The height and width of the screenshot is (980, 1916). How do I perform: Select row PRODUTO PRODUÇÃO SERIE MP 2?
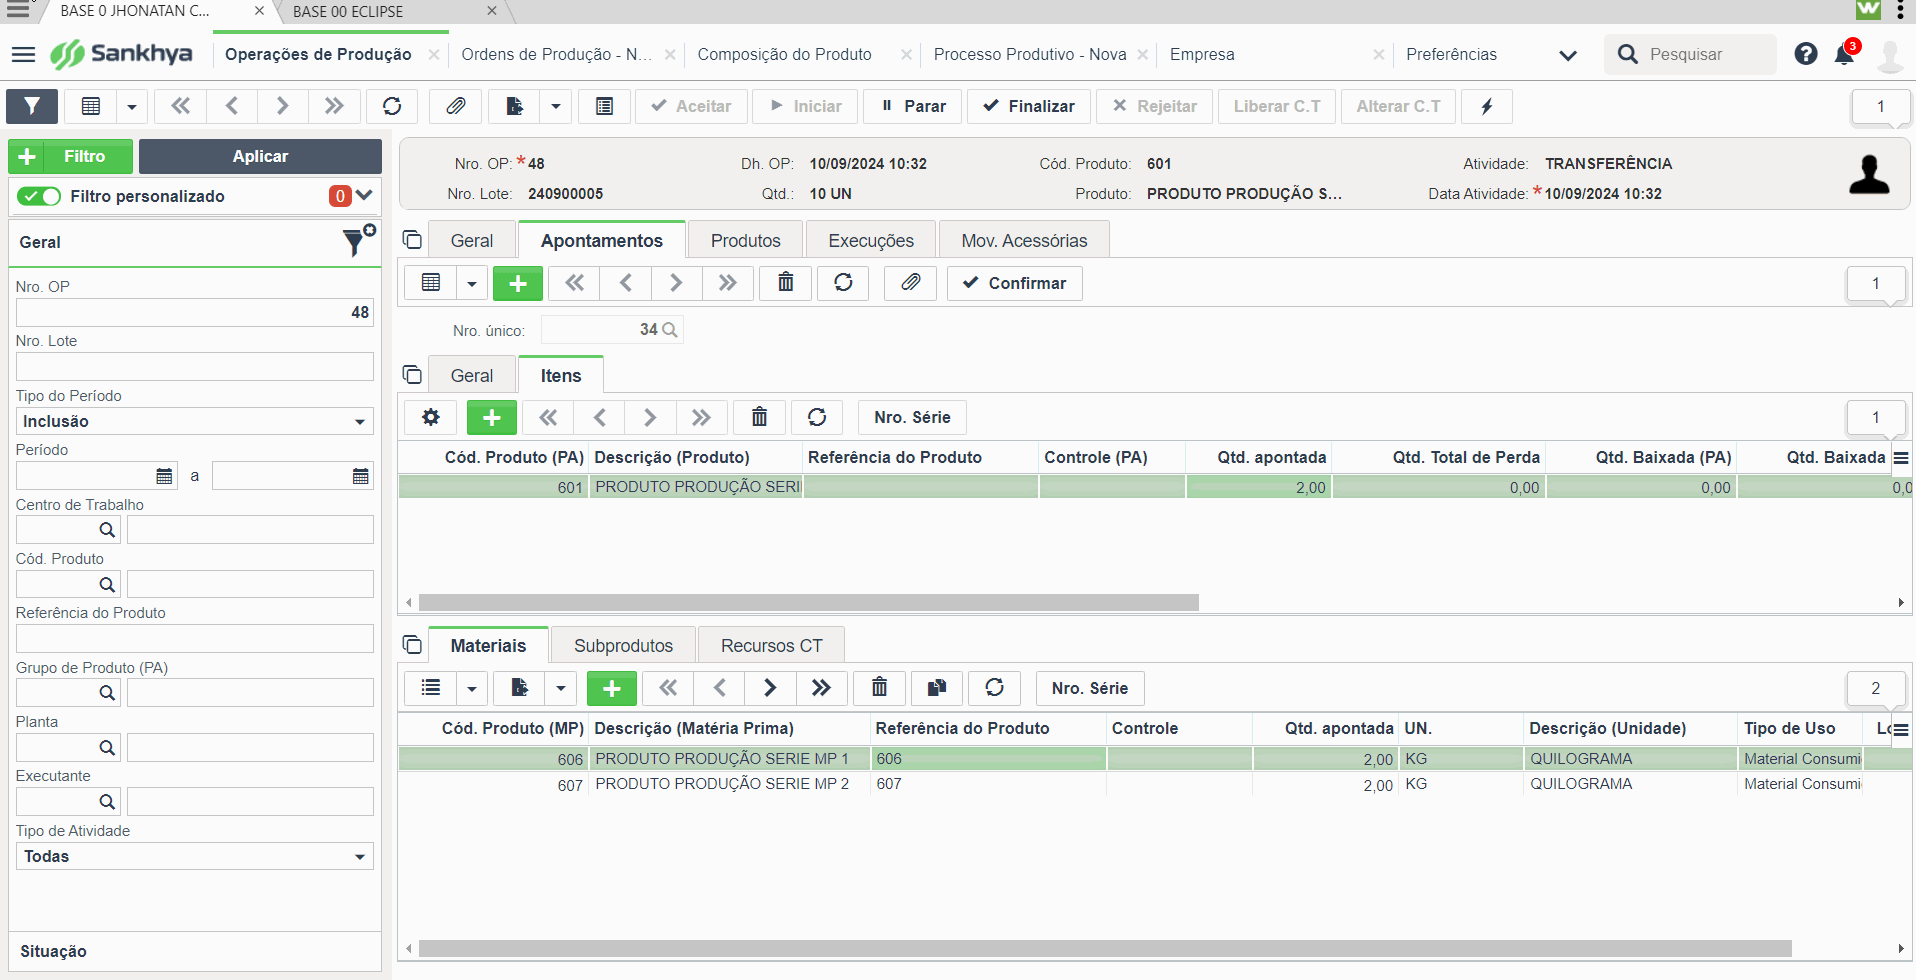(x=1155, y=784)
